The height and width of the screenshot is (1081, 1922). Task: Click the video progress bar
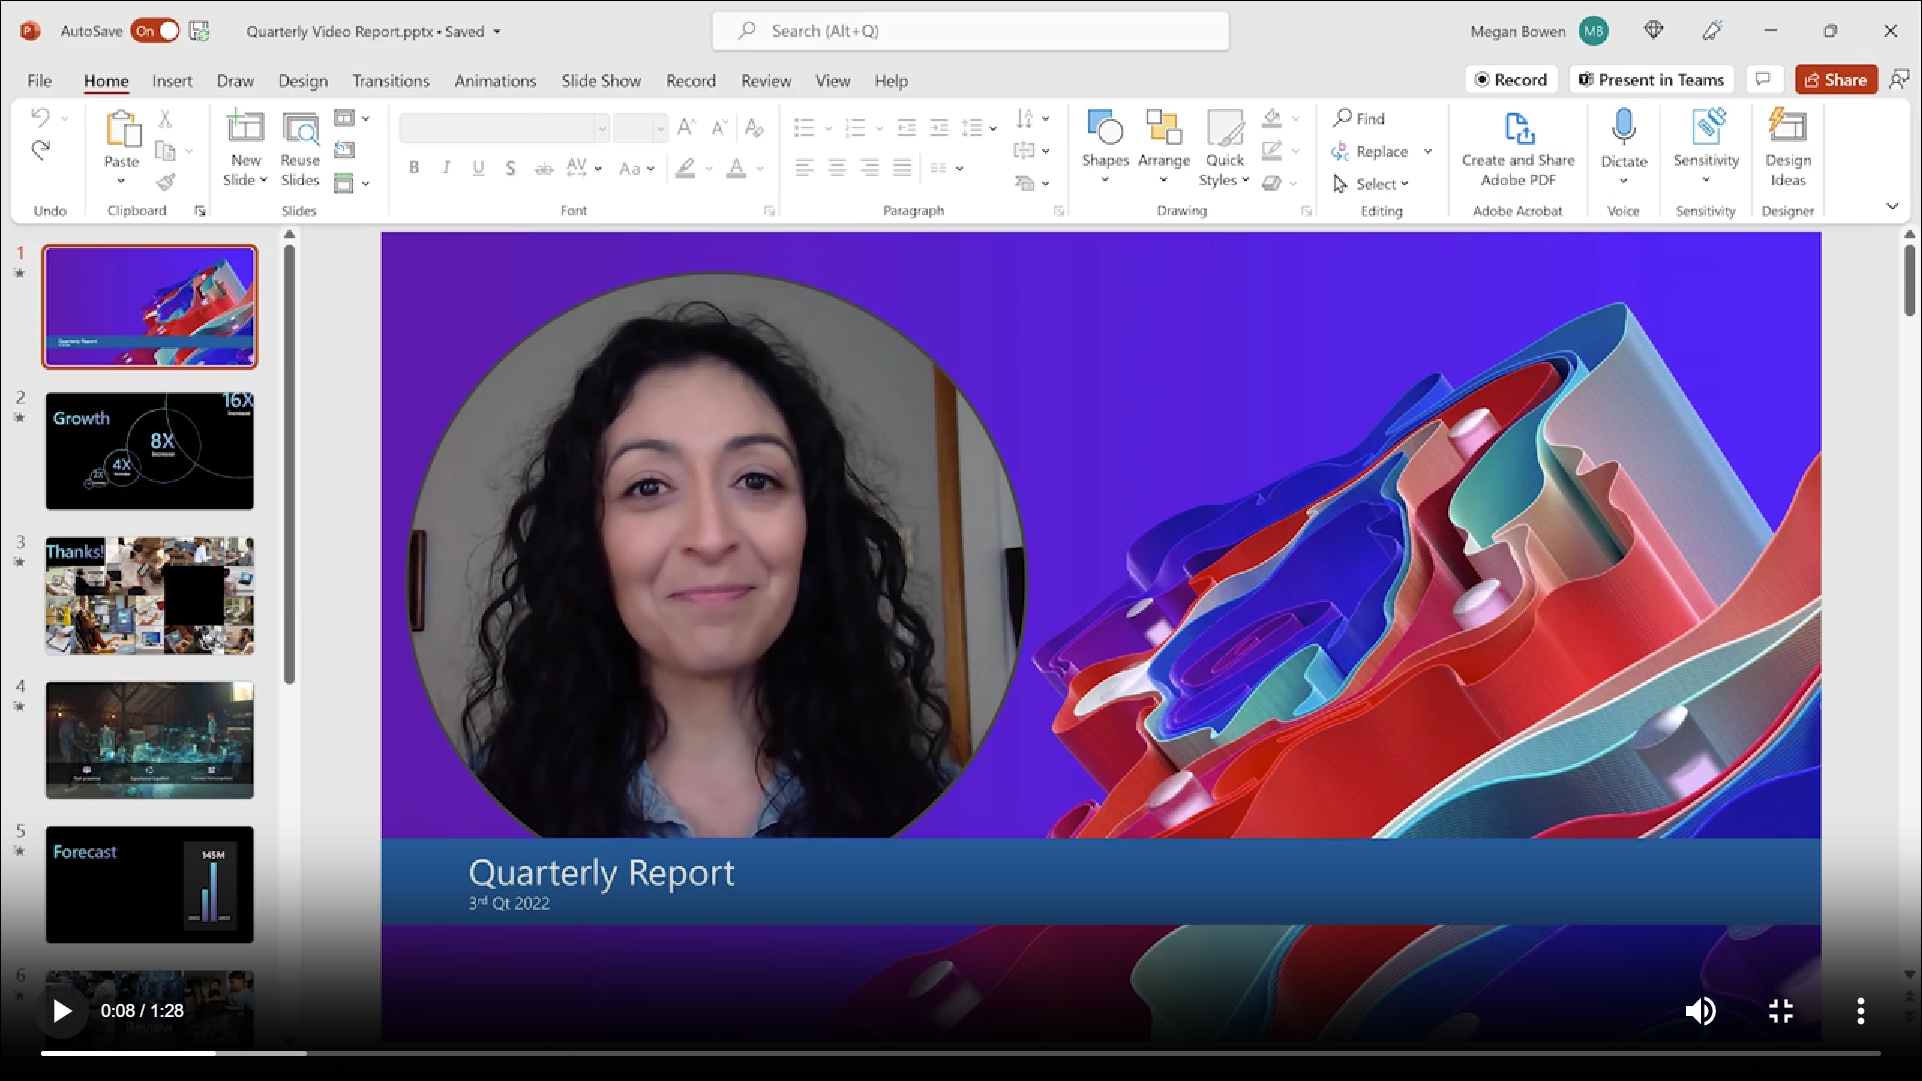(x=960, y=1053)
